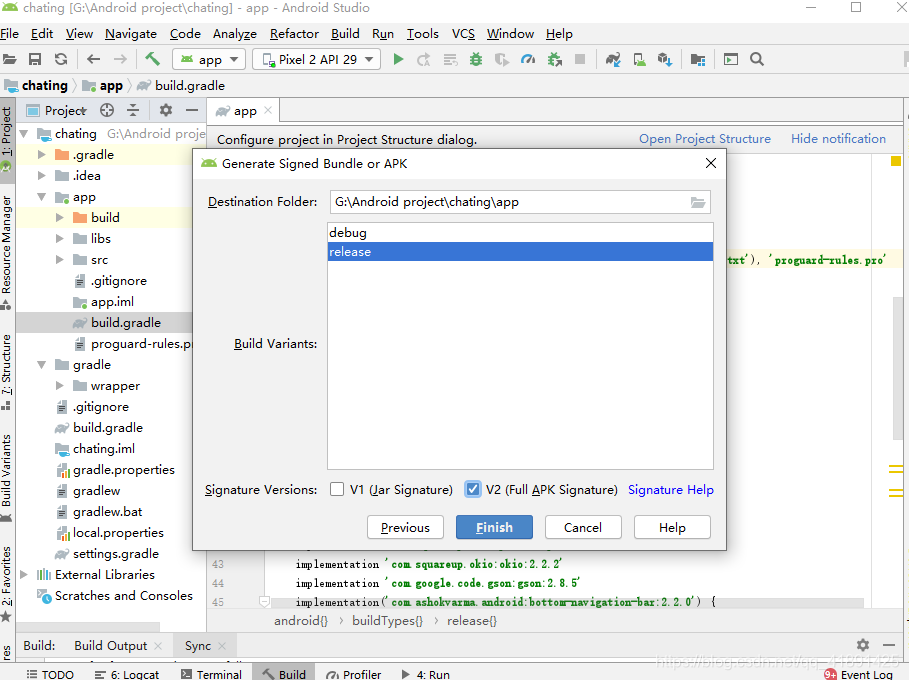Expand the src folder
The height and width of the screenshot is (680, 909).
[x=59, y=260]
